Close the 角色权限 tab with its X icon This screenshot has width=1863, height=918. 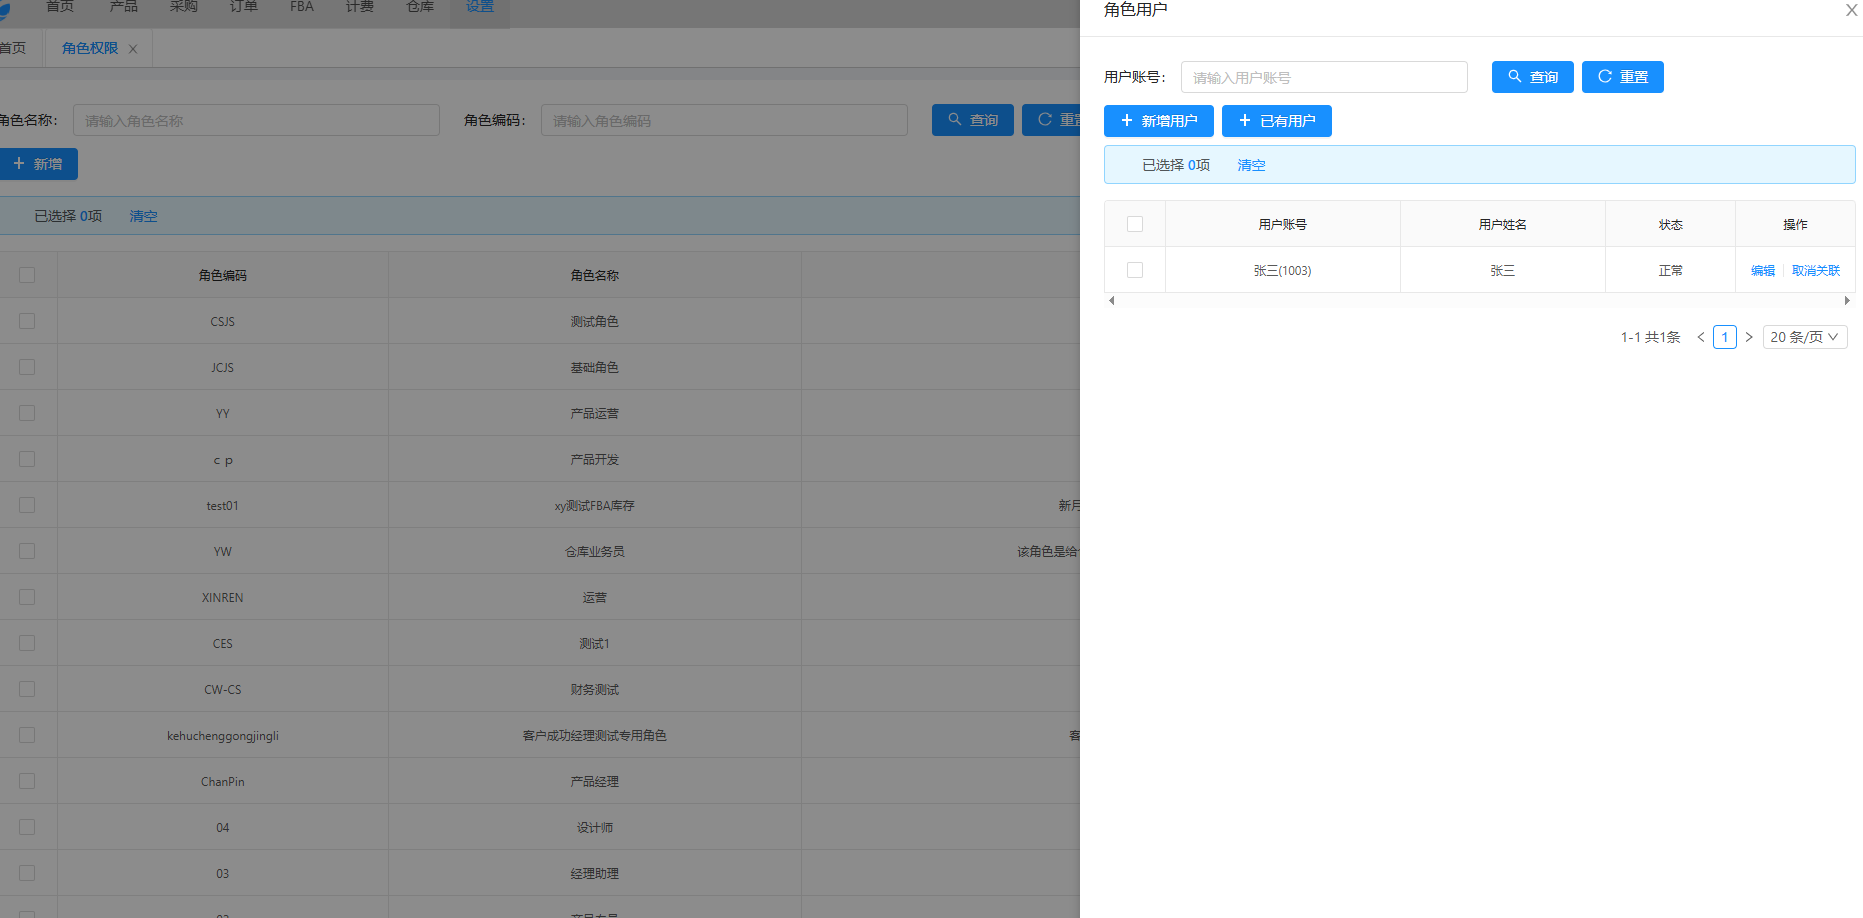click(133, 49)
